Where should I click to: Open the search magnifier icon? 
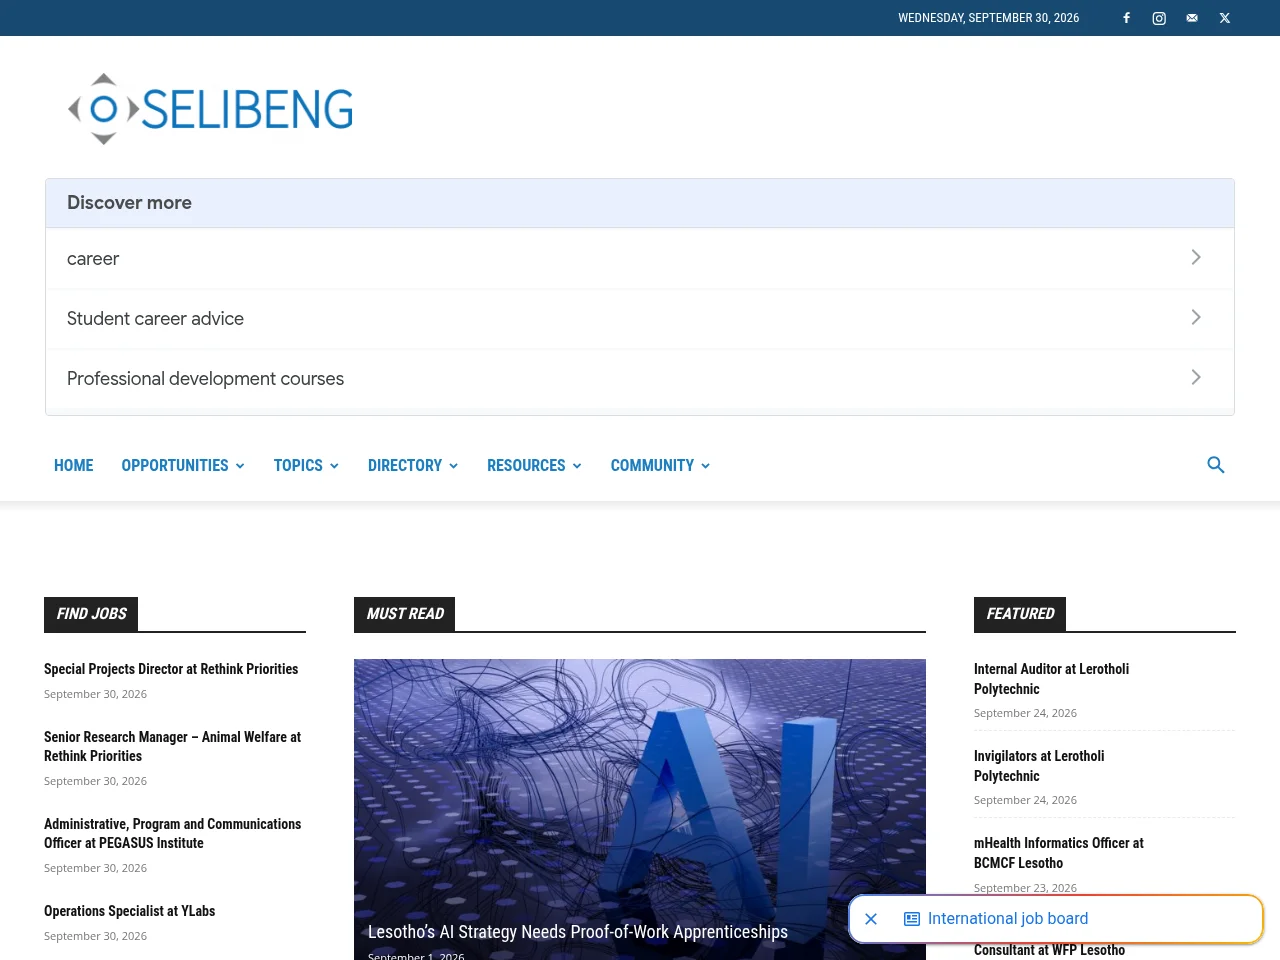[x=1216, y=465]
